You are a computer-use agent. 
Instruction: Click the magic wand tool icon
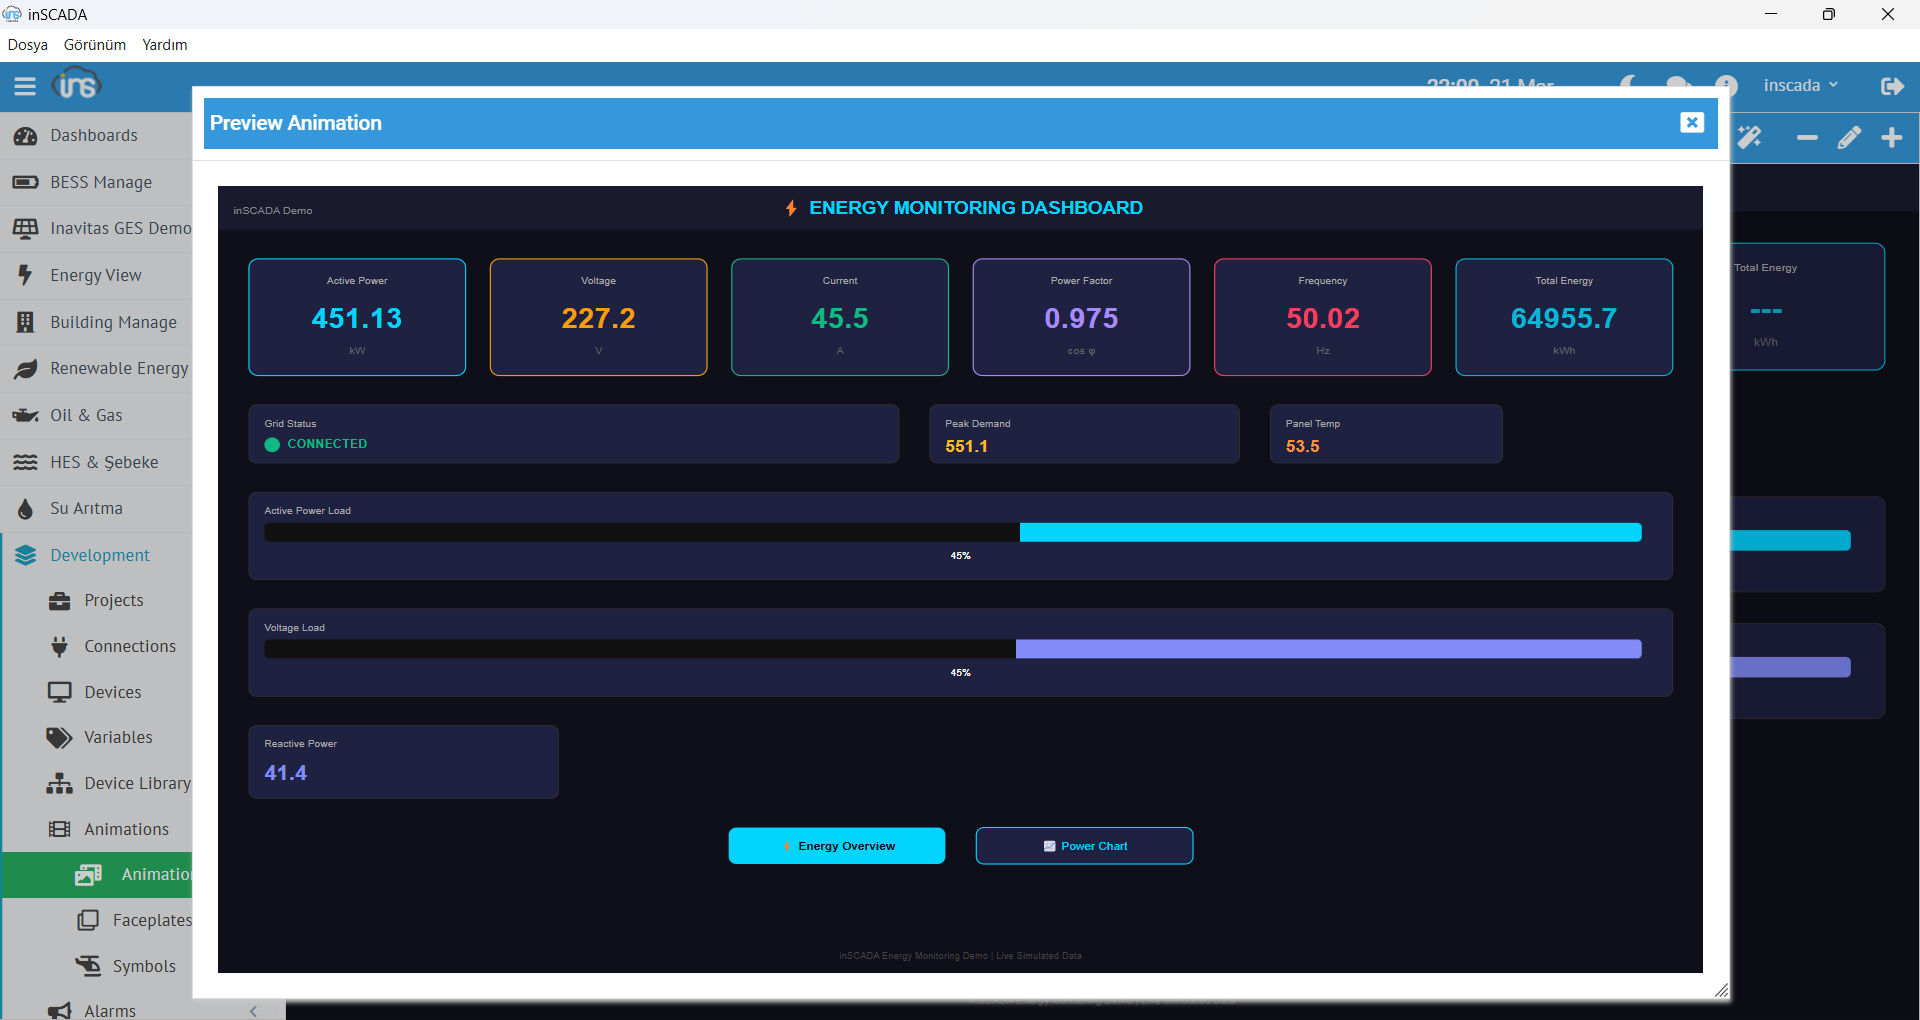coord(1749,138)
